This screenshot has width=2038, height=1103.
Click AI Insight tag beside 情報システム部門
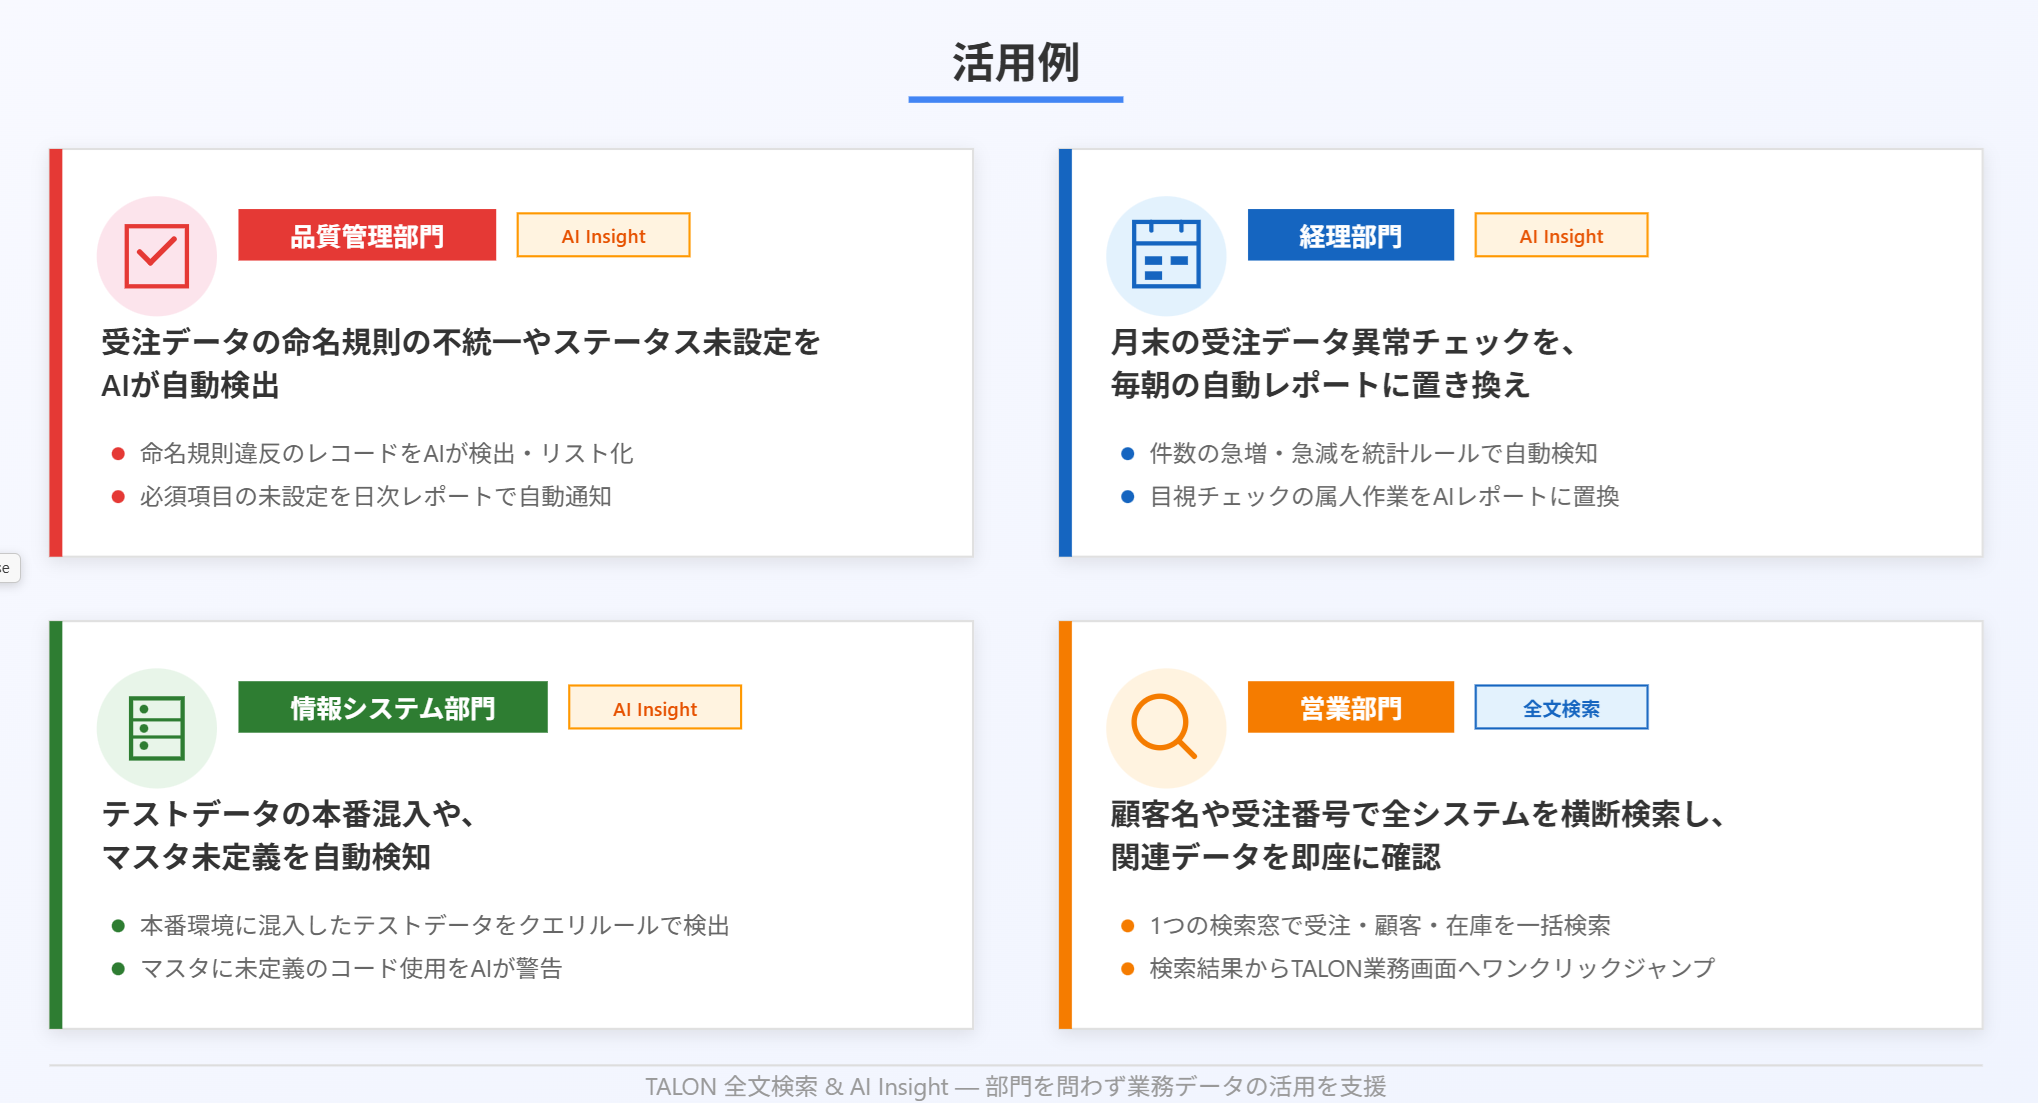tap(655, 708)
